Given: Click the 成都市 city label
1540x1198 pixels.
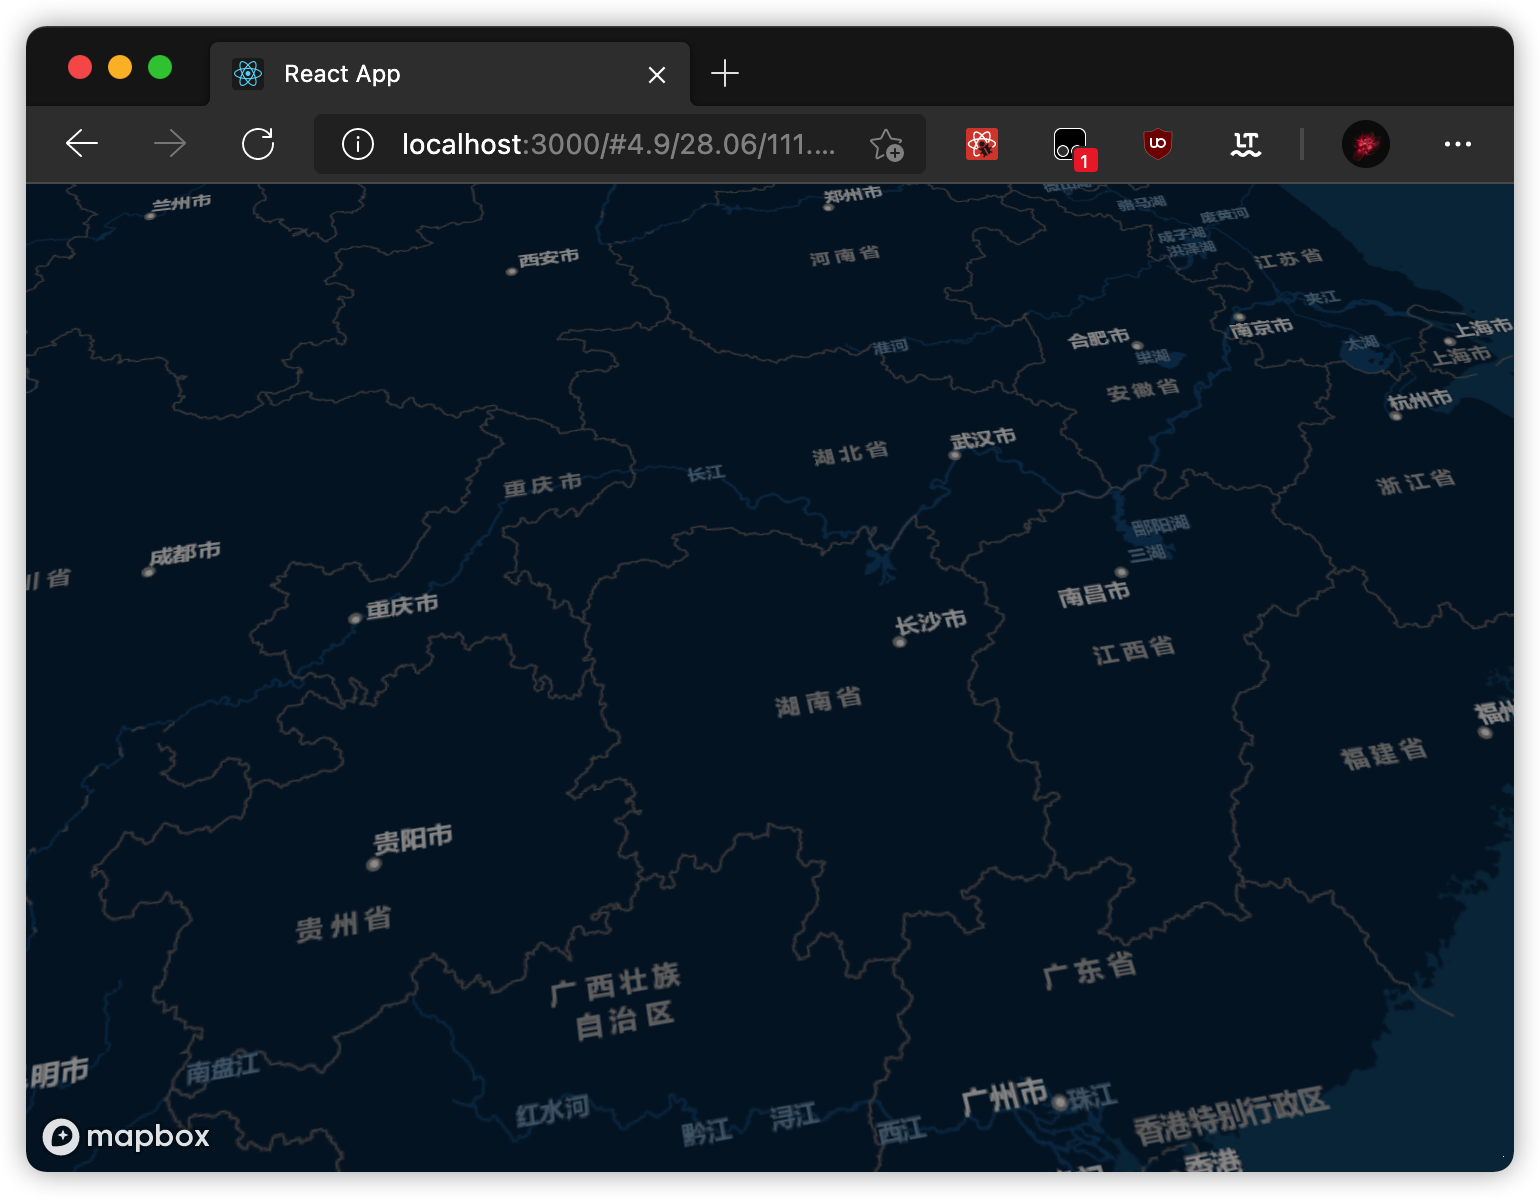Looking at the screenshot, I should 185,552.
